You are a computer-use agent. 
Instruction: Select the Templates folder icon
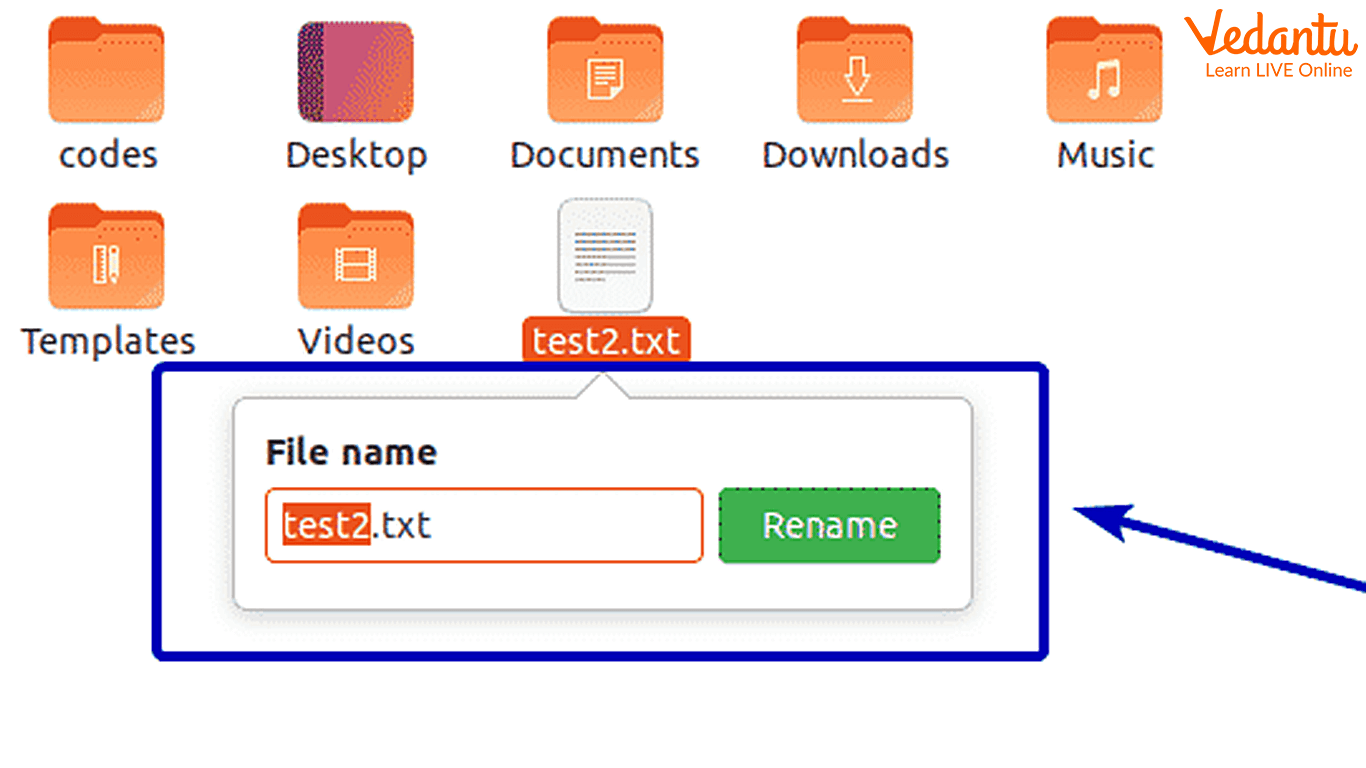click(106, 258)
